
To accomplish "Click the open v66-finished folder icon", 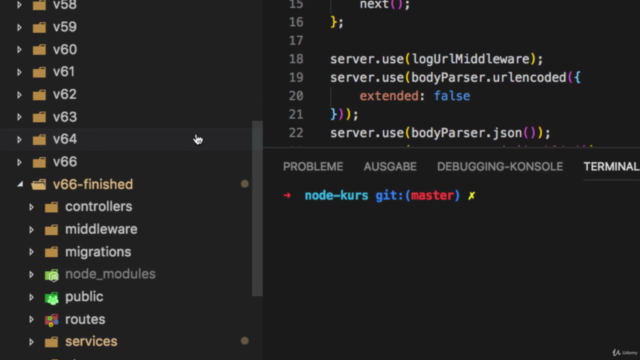I will [39, 184].
